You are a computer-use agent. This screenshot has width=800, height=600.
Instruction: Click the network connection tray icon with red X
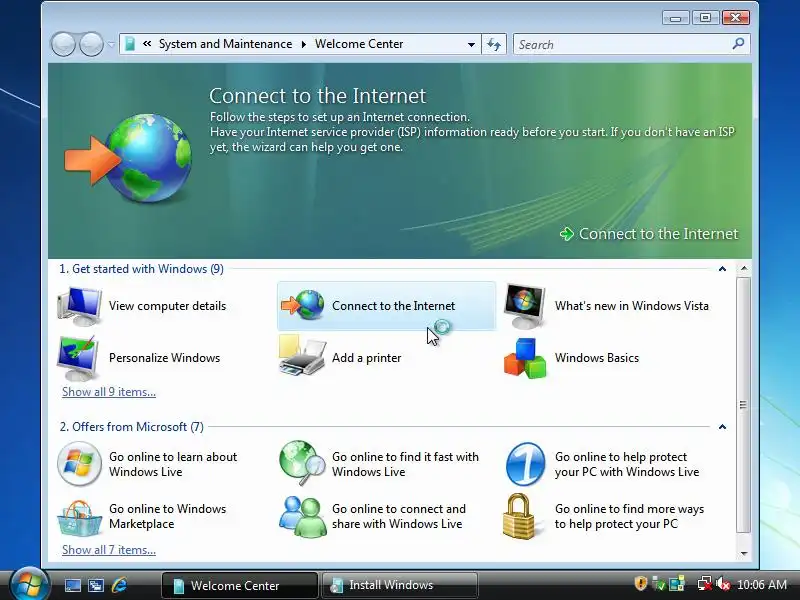click(x=705, y=584)
